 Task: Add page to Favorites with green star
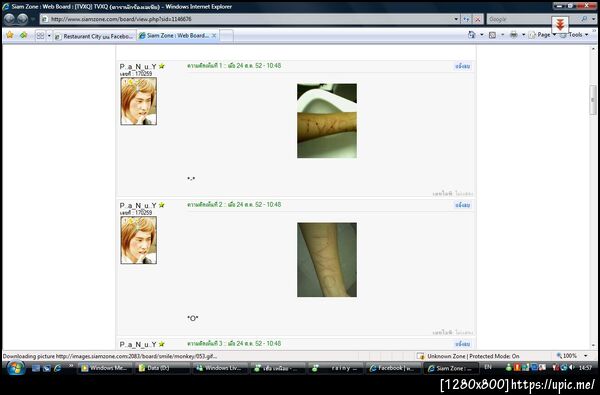[x=24, y=35]
